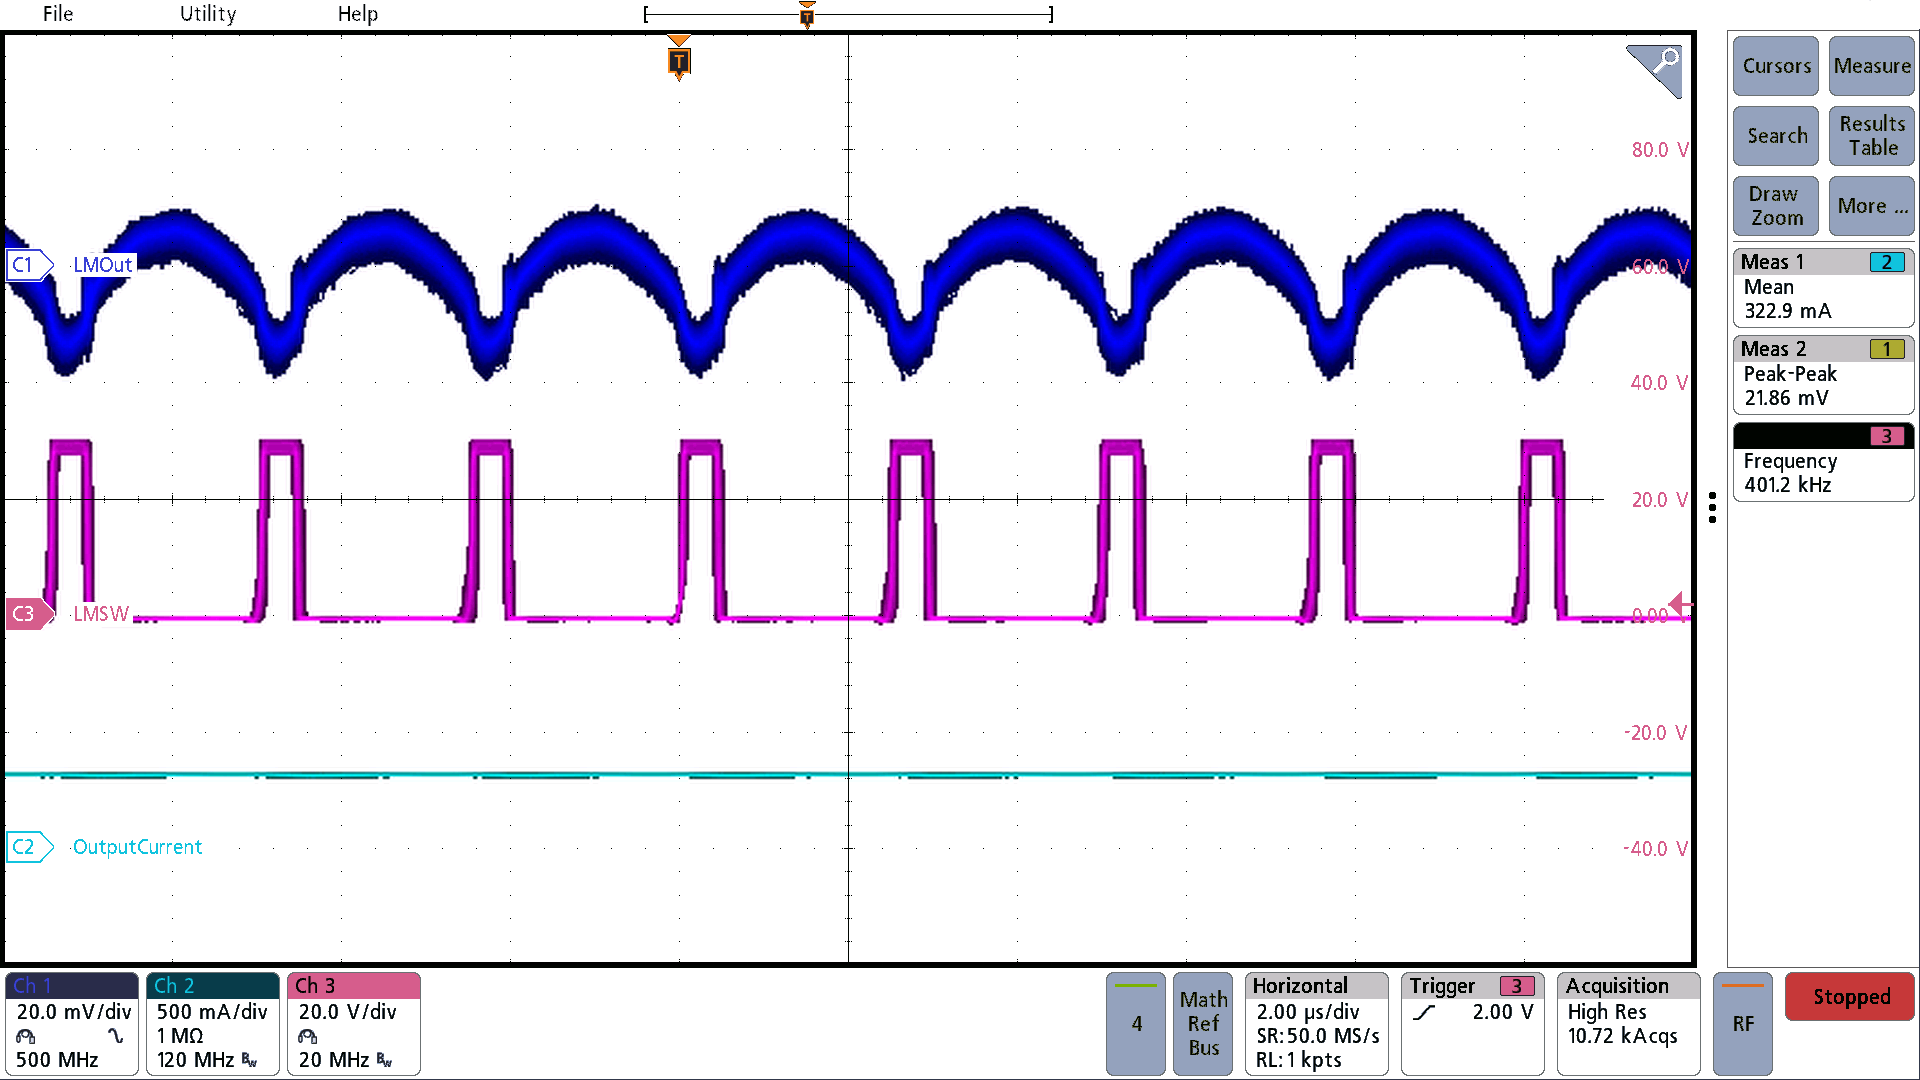
Task: Open the Math Ref Bus panel
Action: (x=1203, y=1023)
